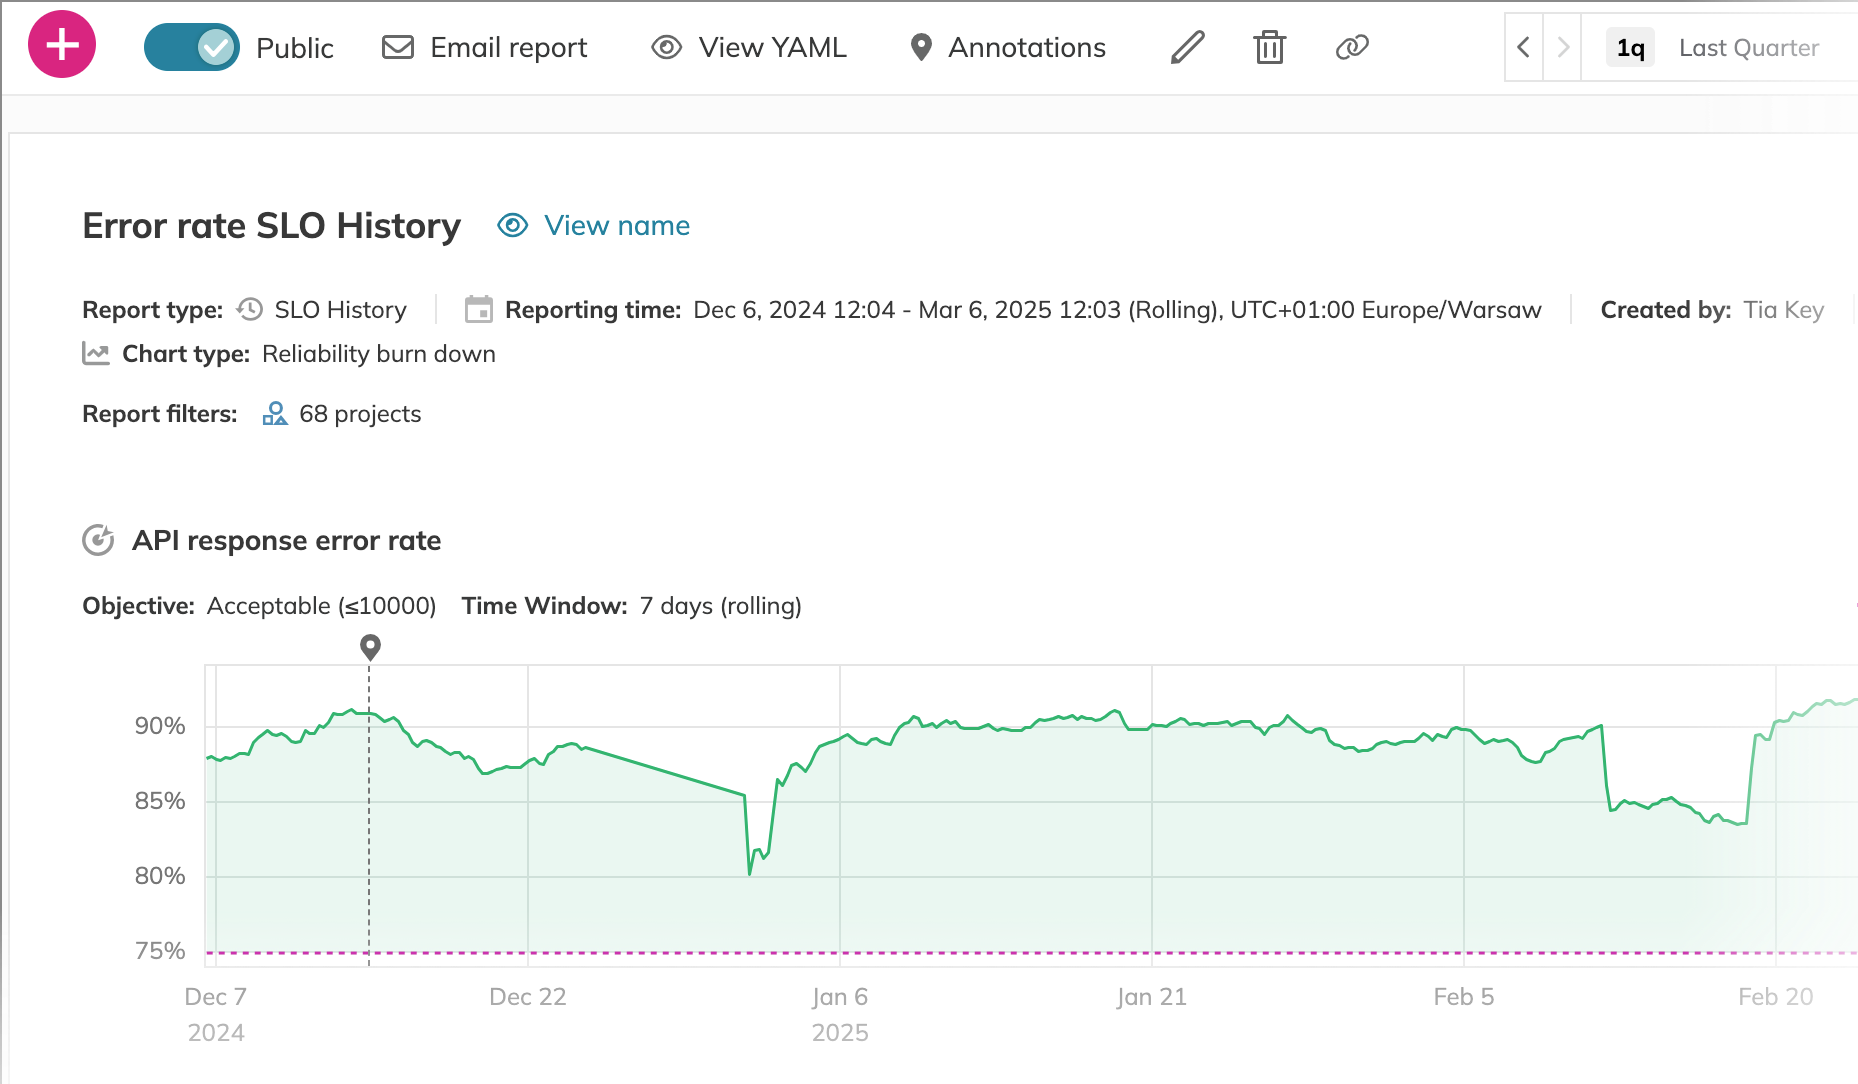Delete report using trash icon

(1270, 47)
